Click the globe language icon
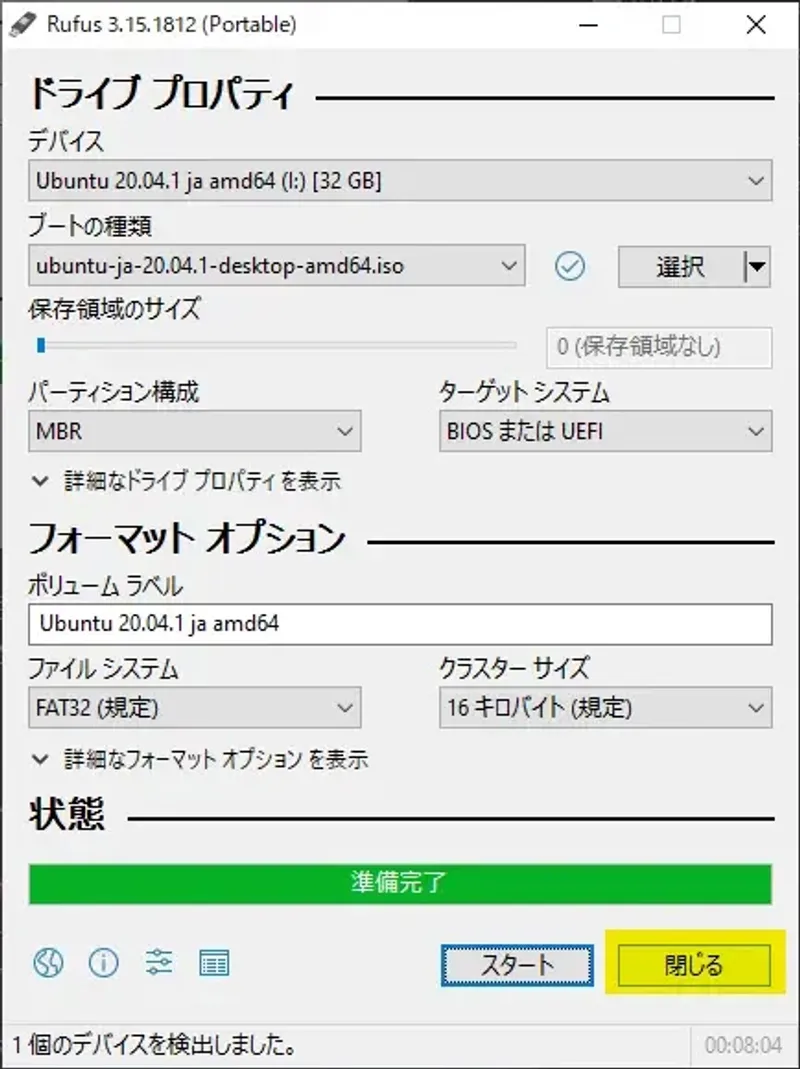The image size is (800, 1069). [x=48, y=962]
